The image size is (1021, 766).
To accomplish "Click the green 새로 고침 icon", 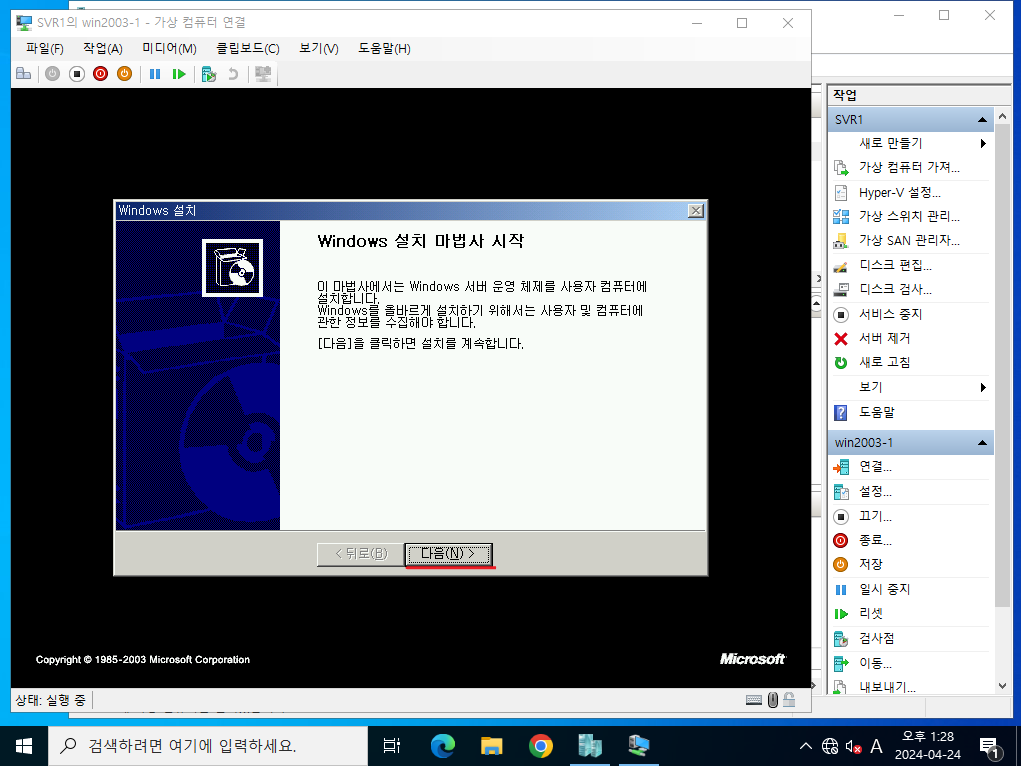I will pyautogui.click(x=841, y=363).
